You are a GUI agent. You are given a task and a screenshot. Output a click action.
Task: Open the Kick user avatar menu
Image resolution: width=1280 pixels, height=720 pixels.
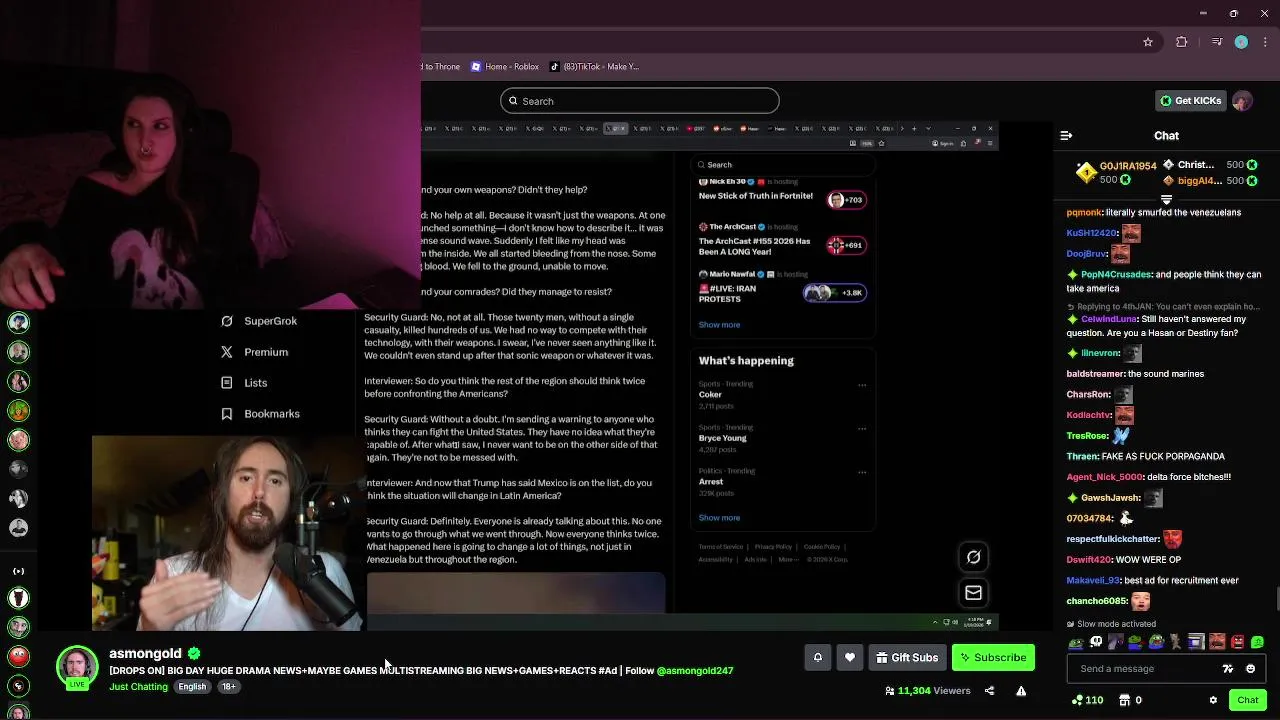click(x=1242, y=101)
